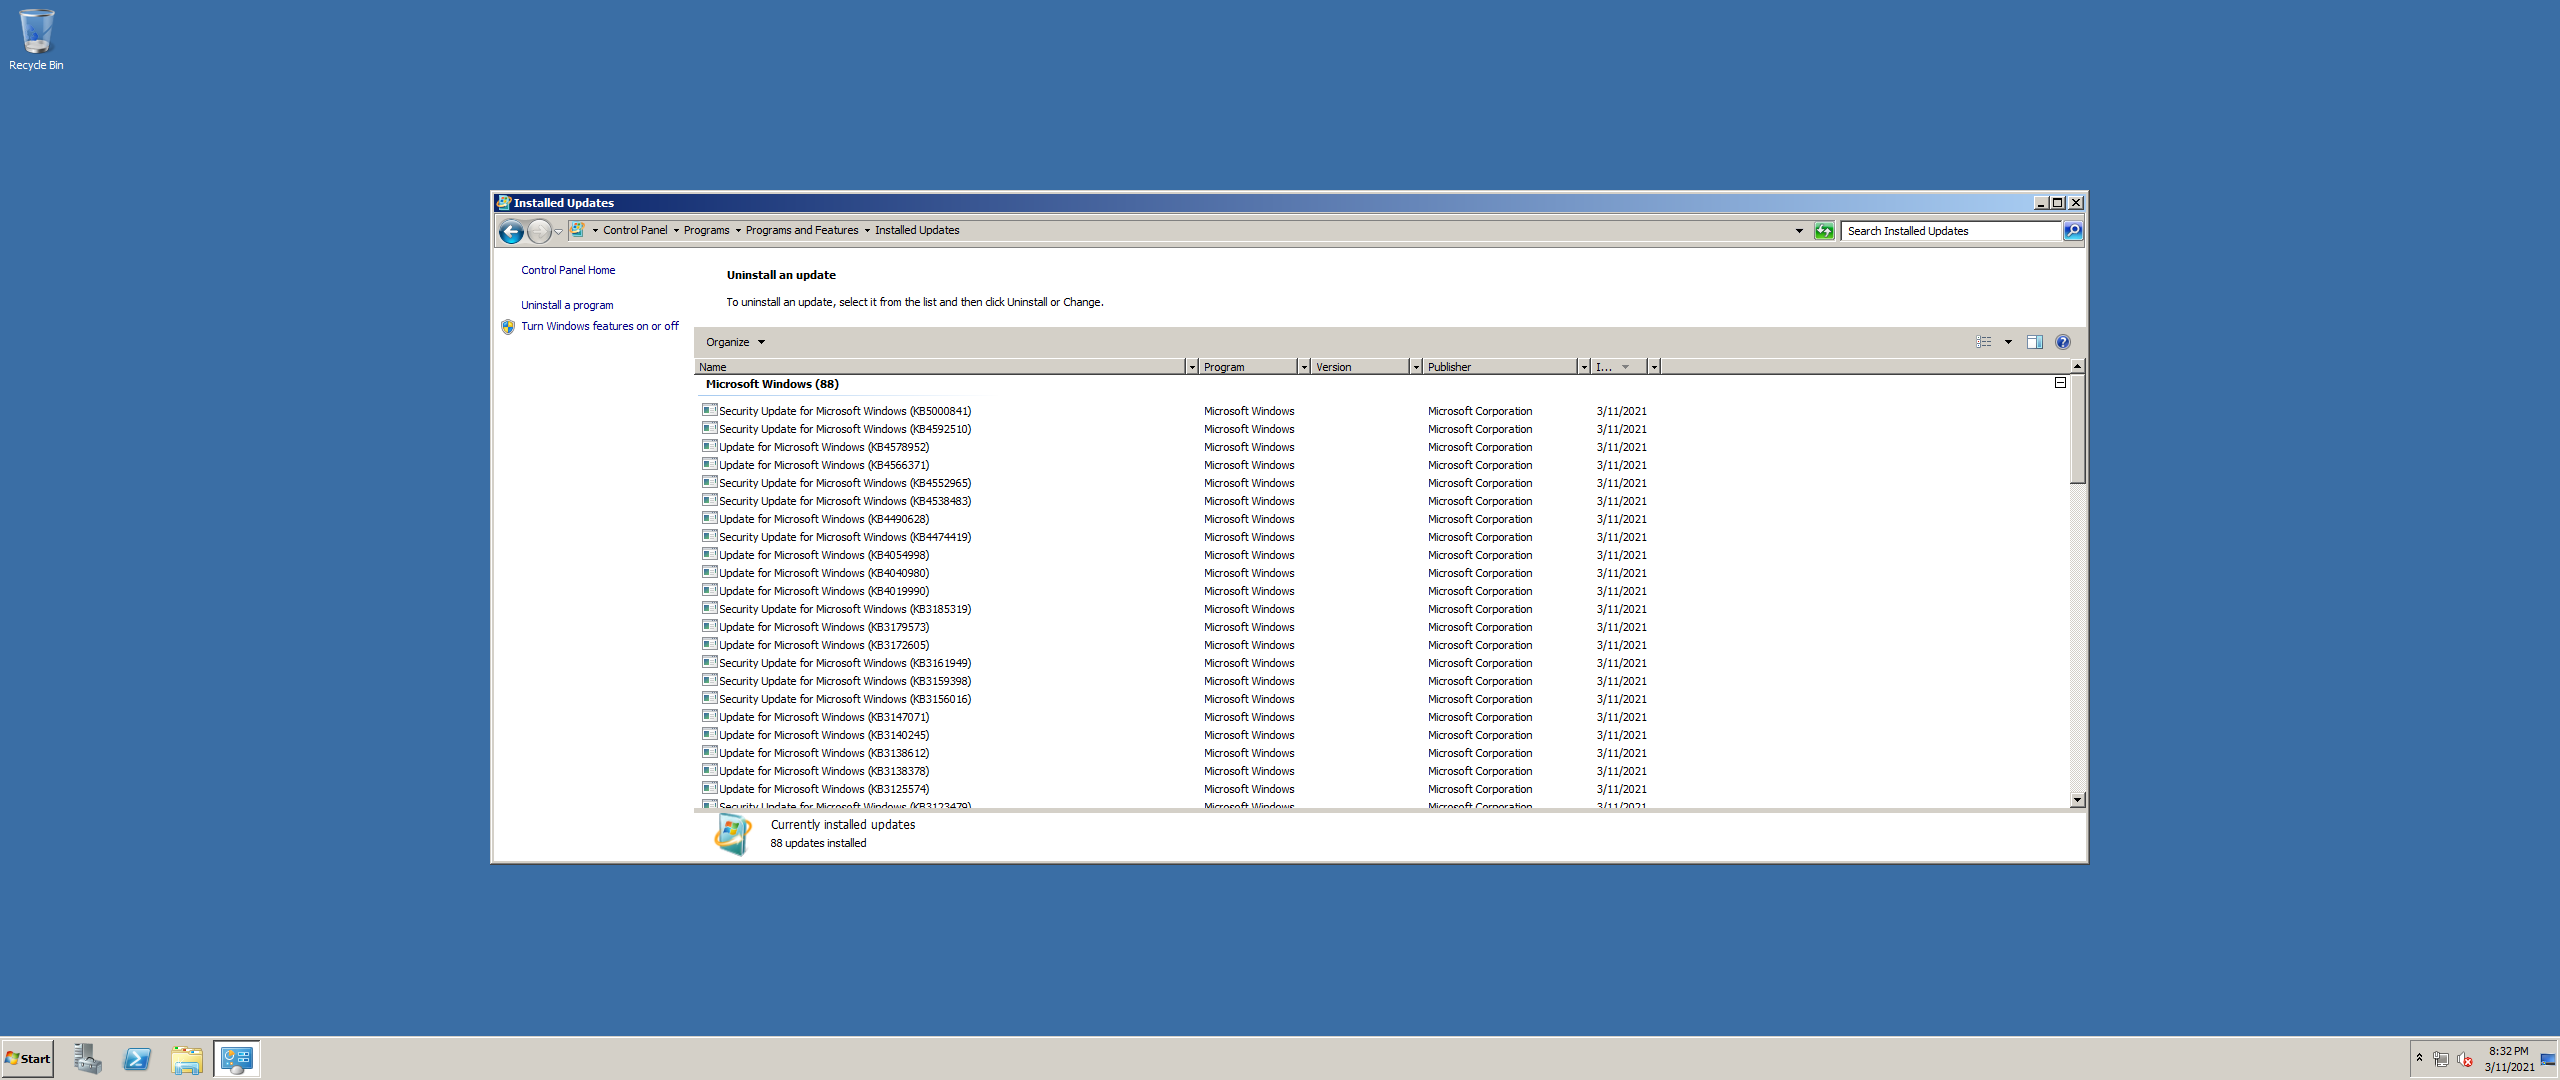
Task: Open the view options dropdown arrow
Action: coord(2008,342)
